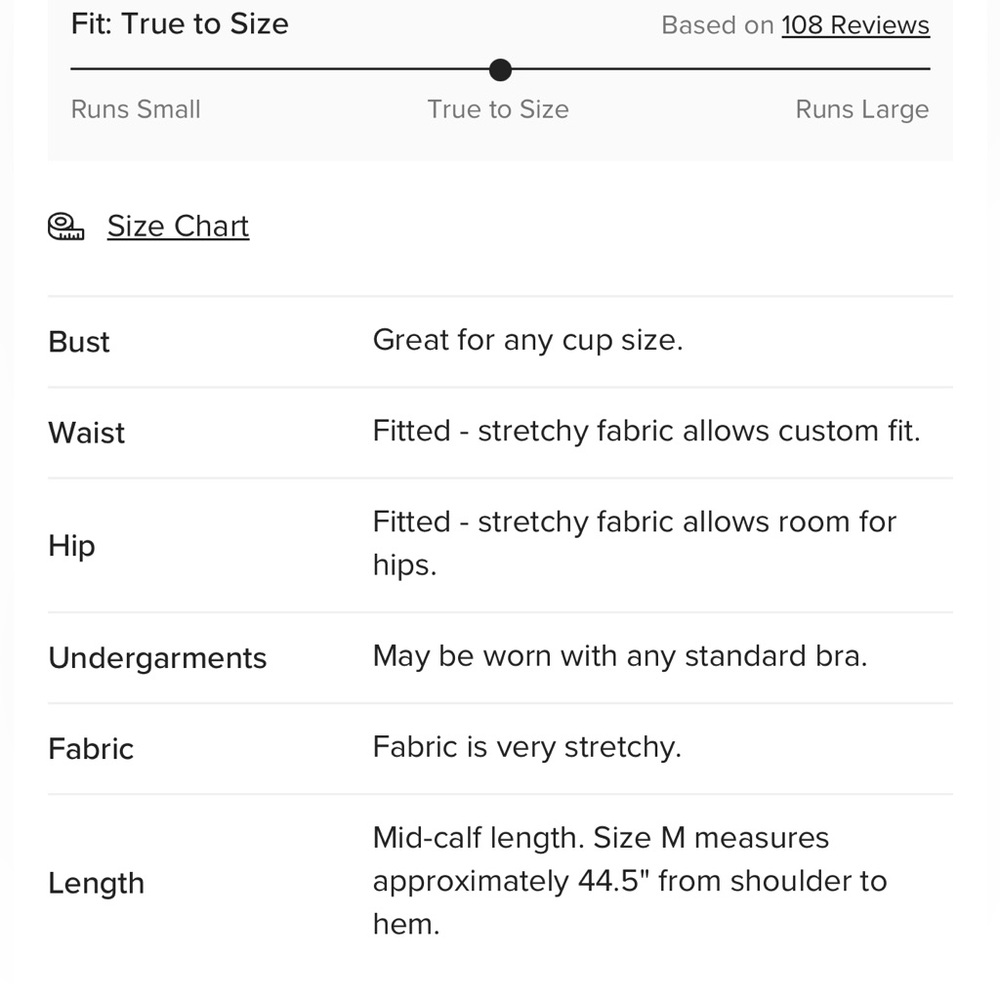Select the Bust row label
This screenshot has height=1000, width=1000.
(x=79, y=342)
